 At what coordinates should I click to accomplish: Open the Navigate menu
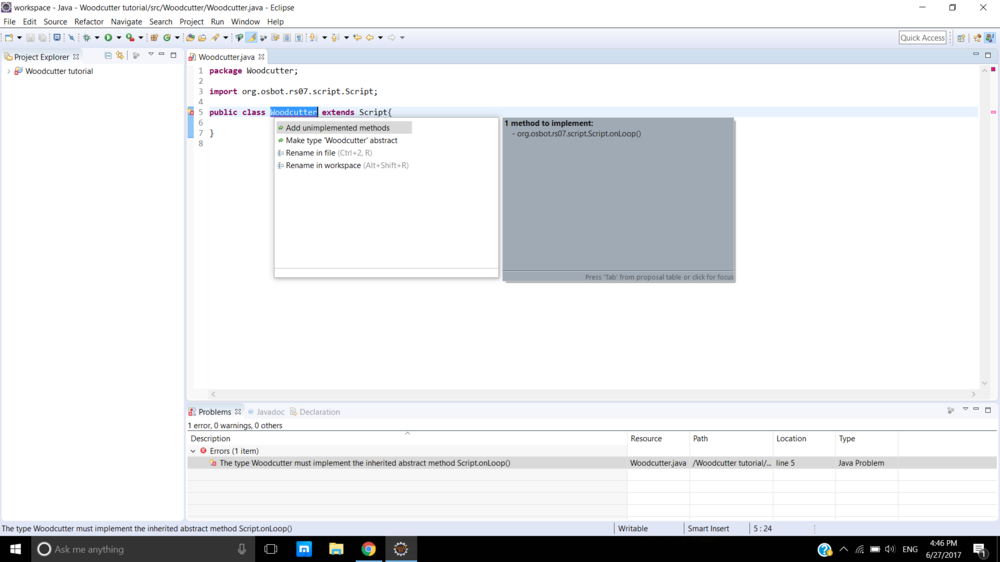coord(126,22)
